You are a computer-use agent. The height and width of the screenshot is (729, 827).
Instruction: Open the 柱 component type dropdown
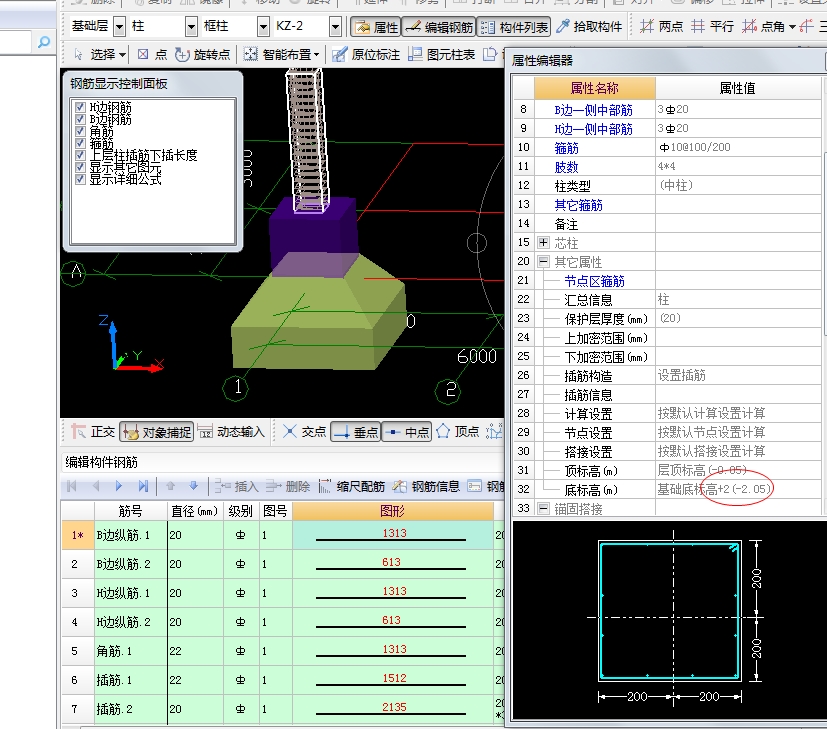(x=191, y=26)
